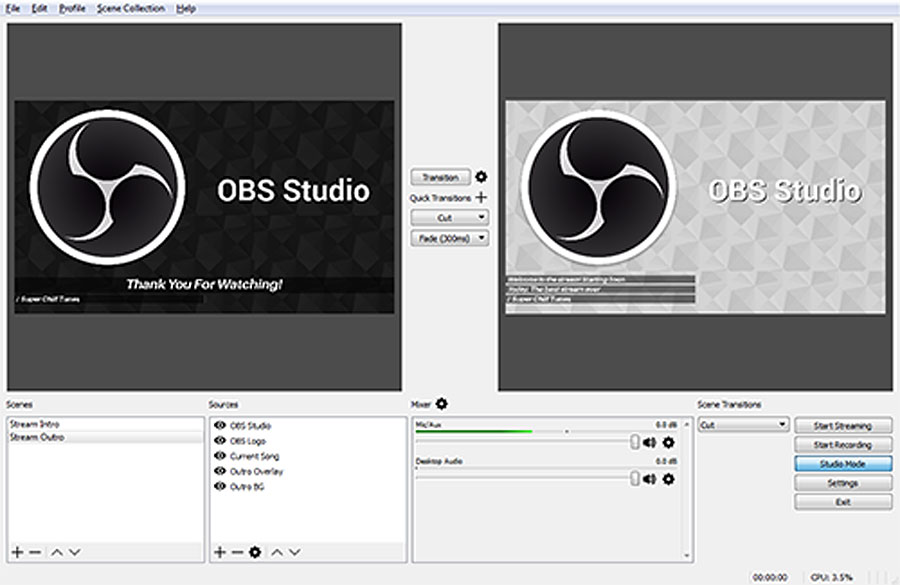Select the OBS Logo source name
The image size is (900, 585).
[247, 441]
